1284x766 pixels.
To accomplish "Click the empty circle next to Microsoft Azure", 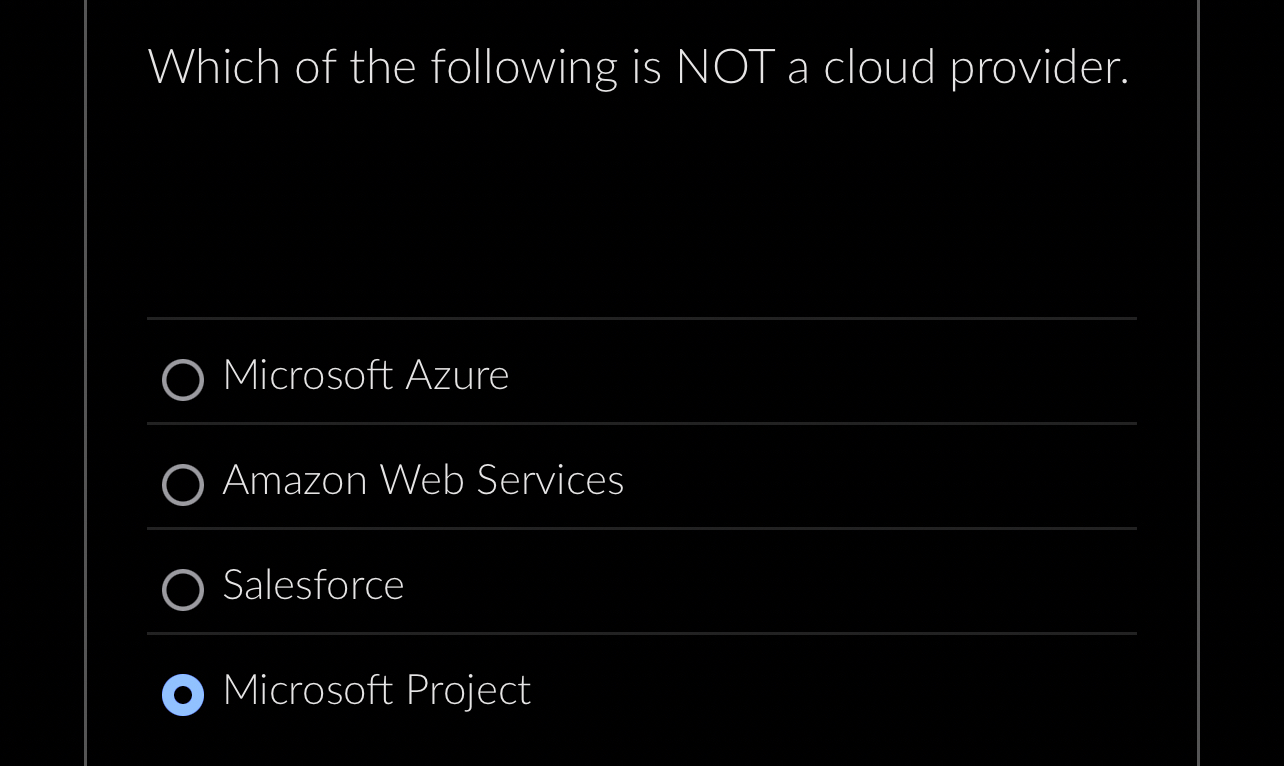I will (x=183, y=380).
